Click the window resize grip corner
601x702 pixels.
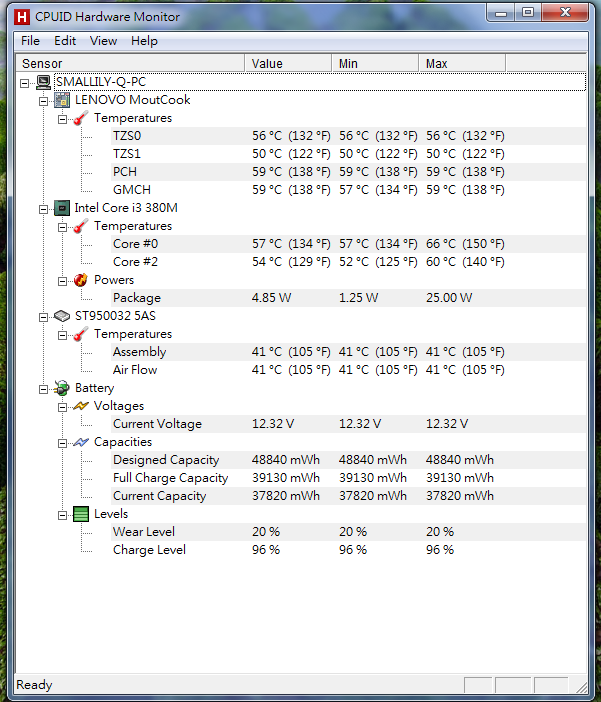pos(581,687)
